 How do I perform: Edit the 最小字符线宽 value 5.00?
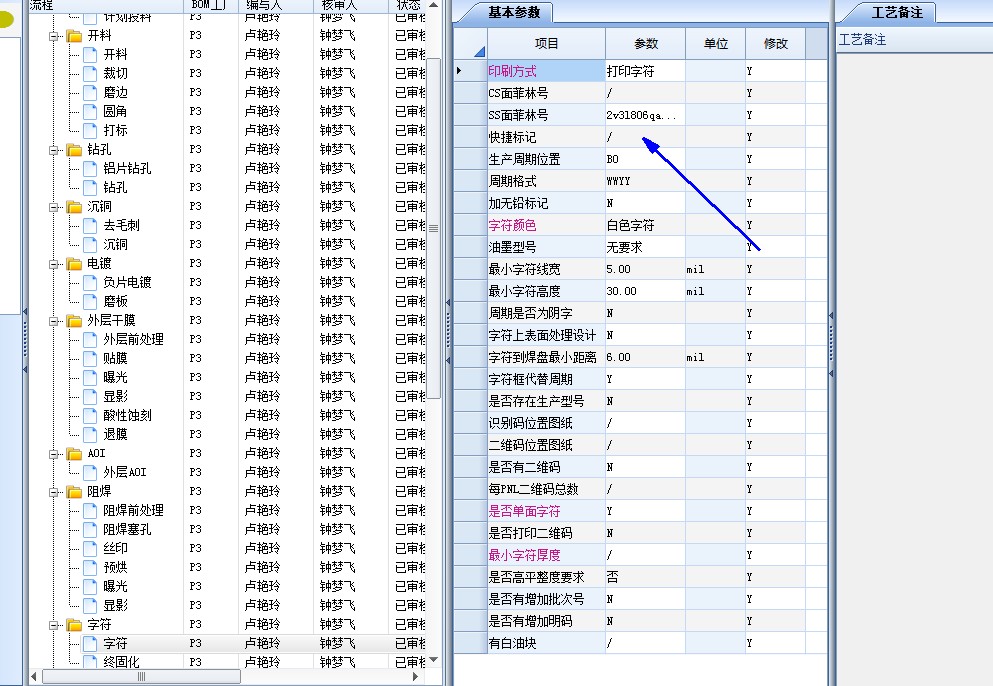(x=645, y=269)
